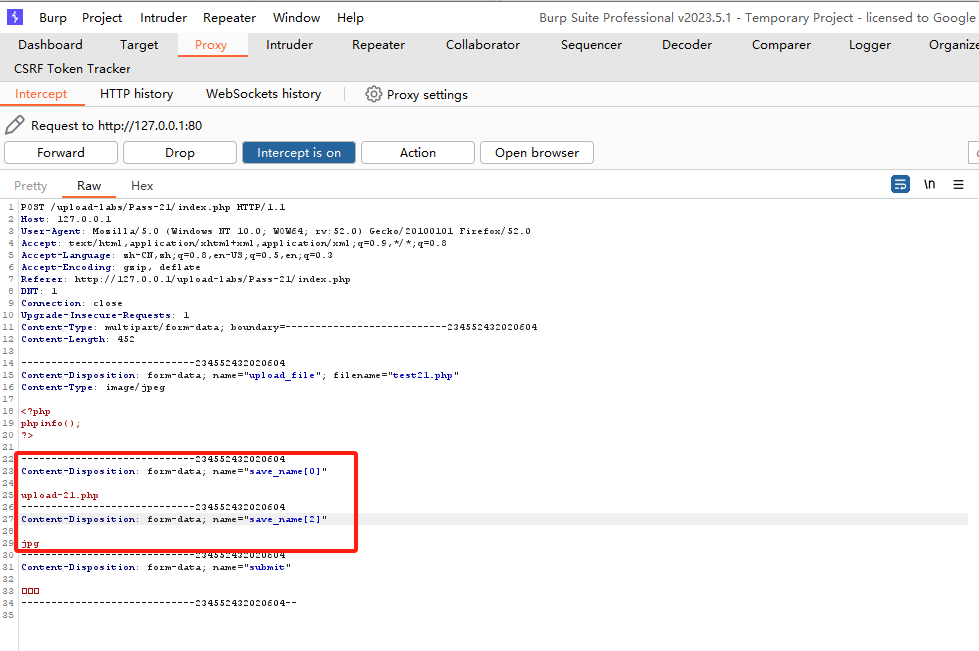Viewport: 979px width, 651px height.
Task: Switch to WebSockets history sub-tab
Action: pos(263,94)
